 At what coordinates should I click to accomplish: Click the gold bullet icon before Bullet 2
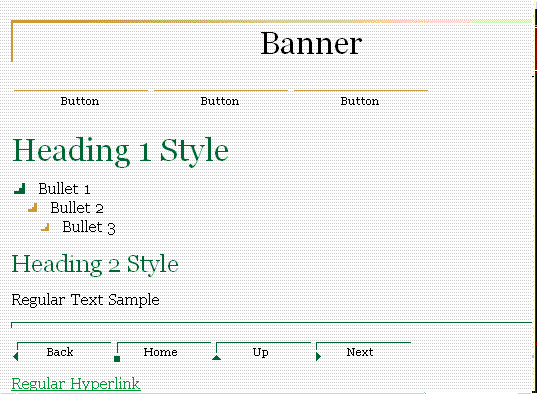click(33, 208)
